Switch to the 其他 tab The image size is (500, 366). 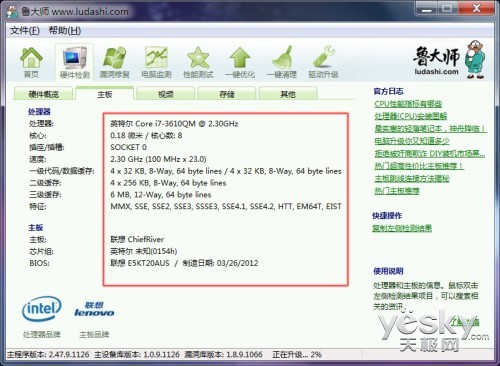288,94
